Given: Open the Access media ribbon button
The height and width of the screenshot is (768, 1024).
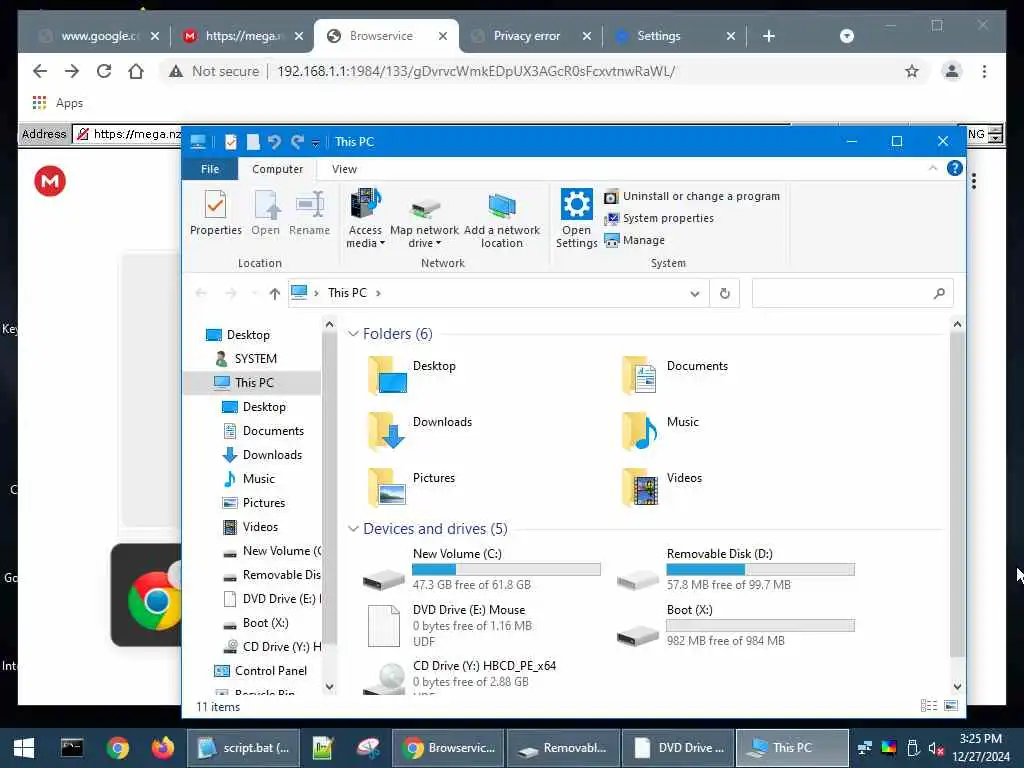Looking at the screenshot, I should [x=365, y=217].
